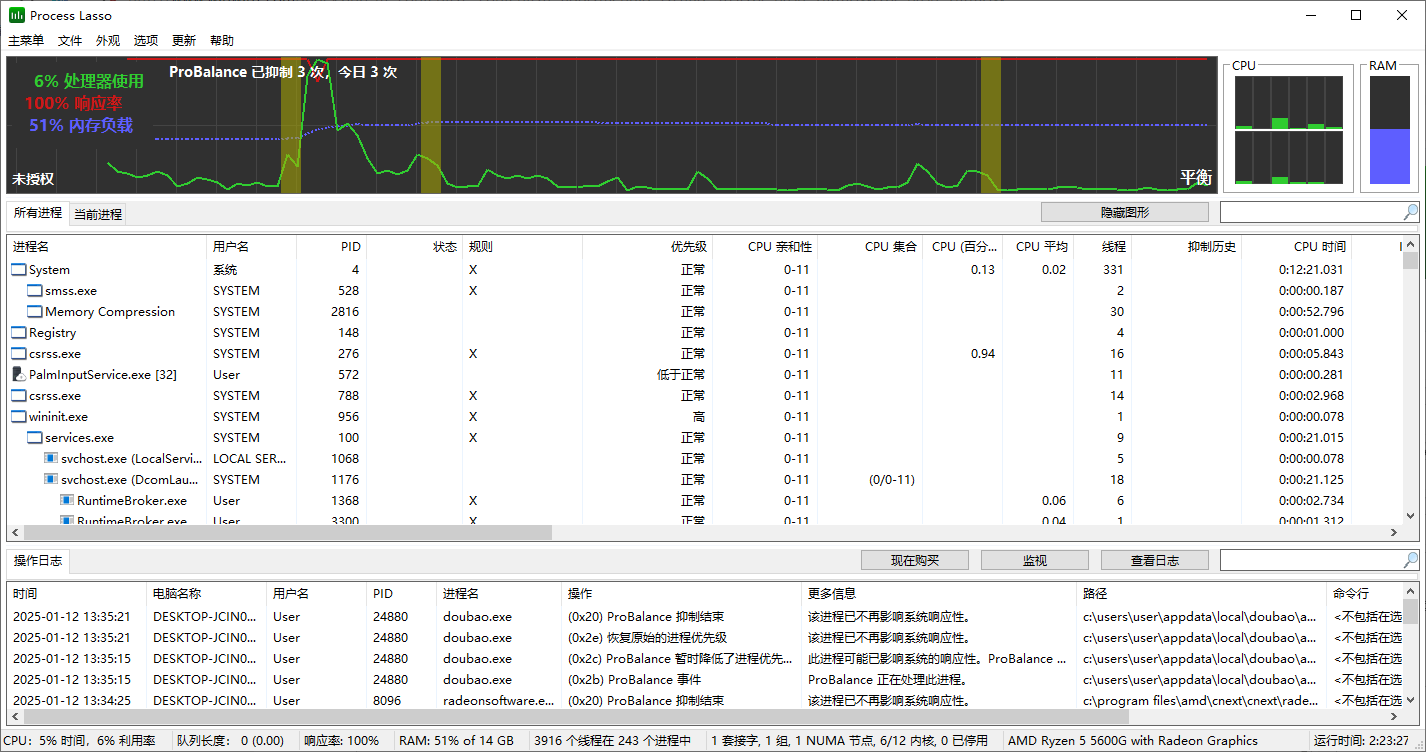Open the 选项 menu
The image size is (1426, 752).
coord(146,41)
